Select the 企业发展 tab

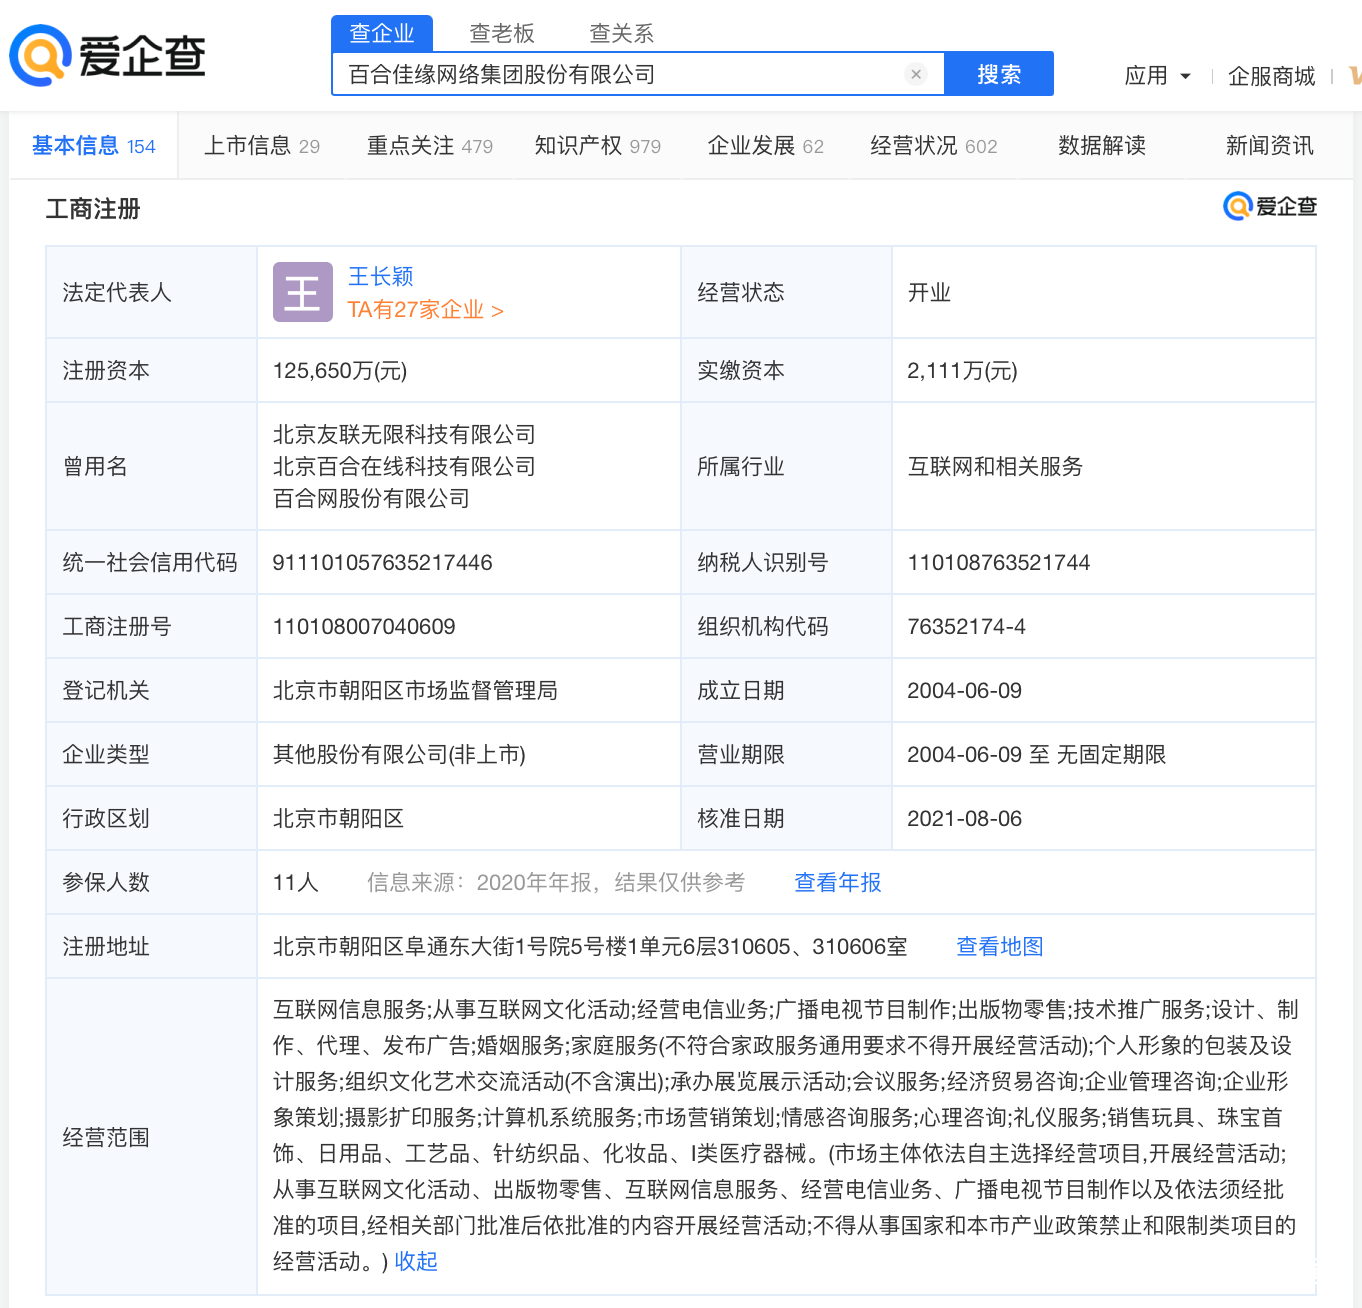[766, 146]
